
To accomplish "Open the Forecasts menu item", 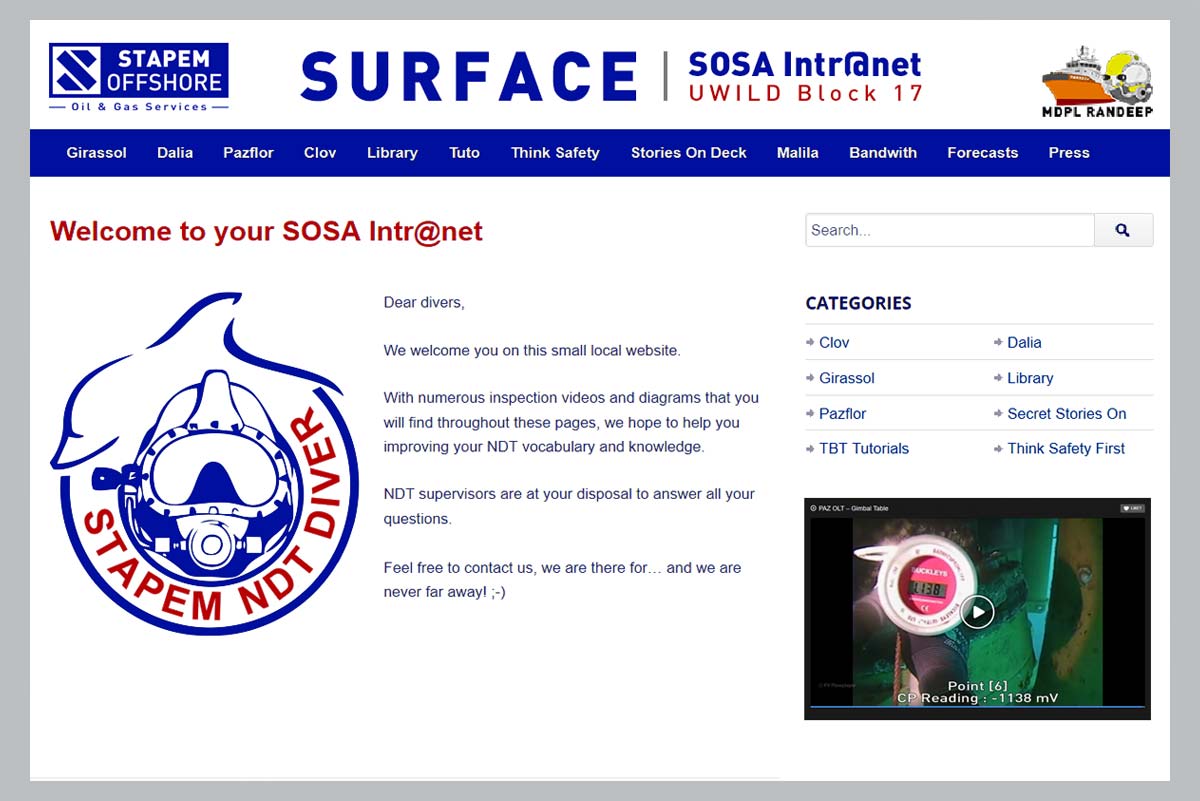I will coord(983,153).
